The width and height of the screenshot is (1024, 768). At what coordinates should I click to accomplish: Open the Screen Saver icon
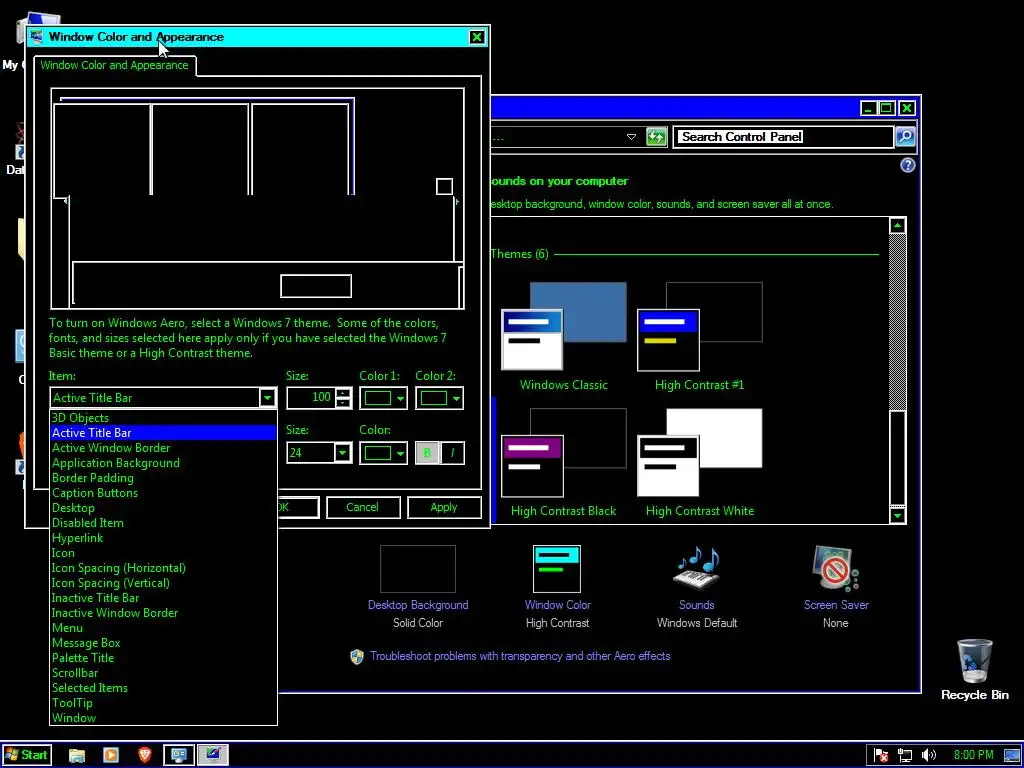(x=835, y=569)
